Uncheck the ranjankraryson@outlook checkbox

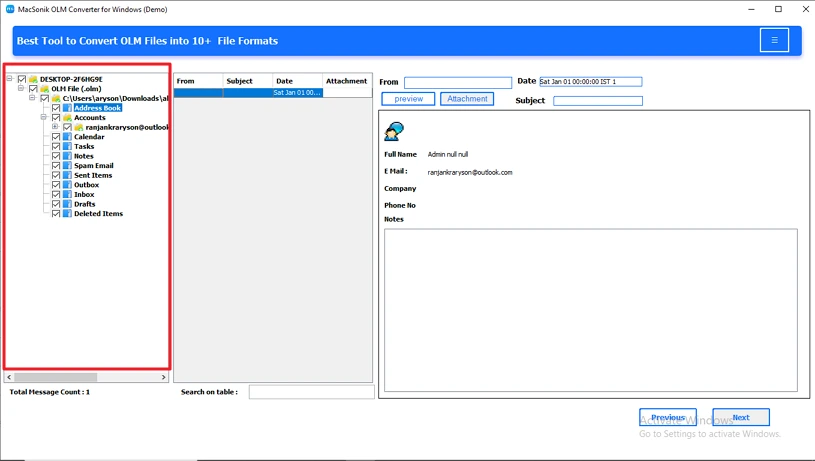click(x=68, y=127)
